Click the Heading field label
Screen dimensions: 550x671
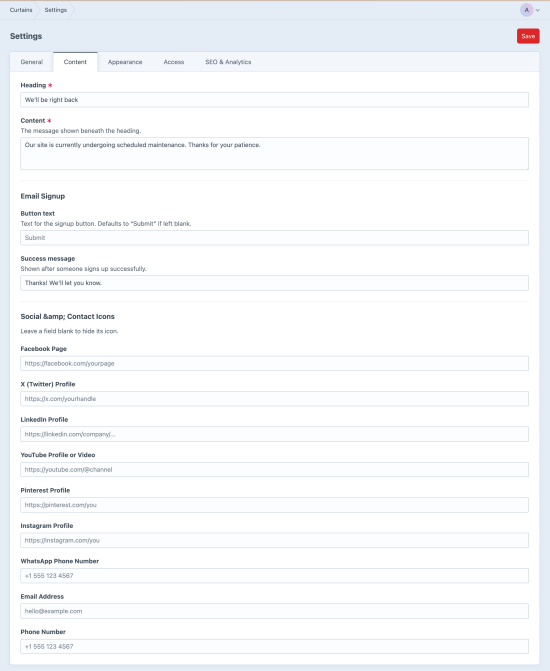[33, 85]
